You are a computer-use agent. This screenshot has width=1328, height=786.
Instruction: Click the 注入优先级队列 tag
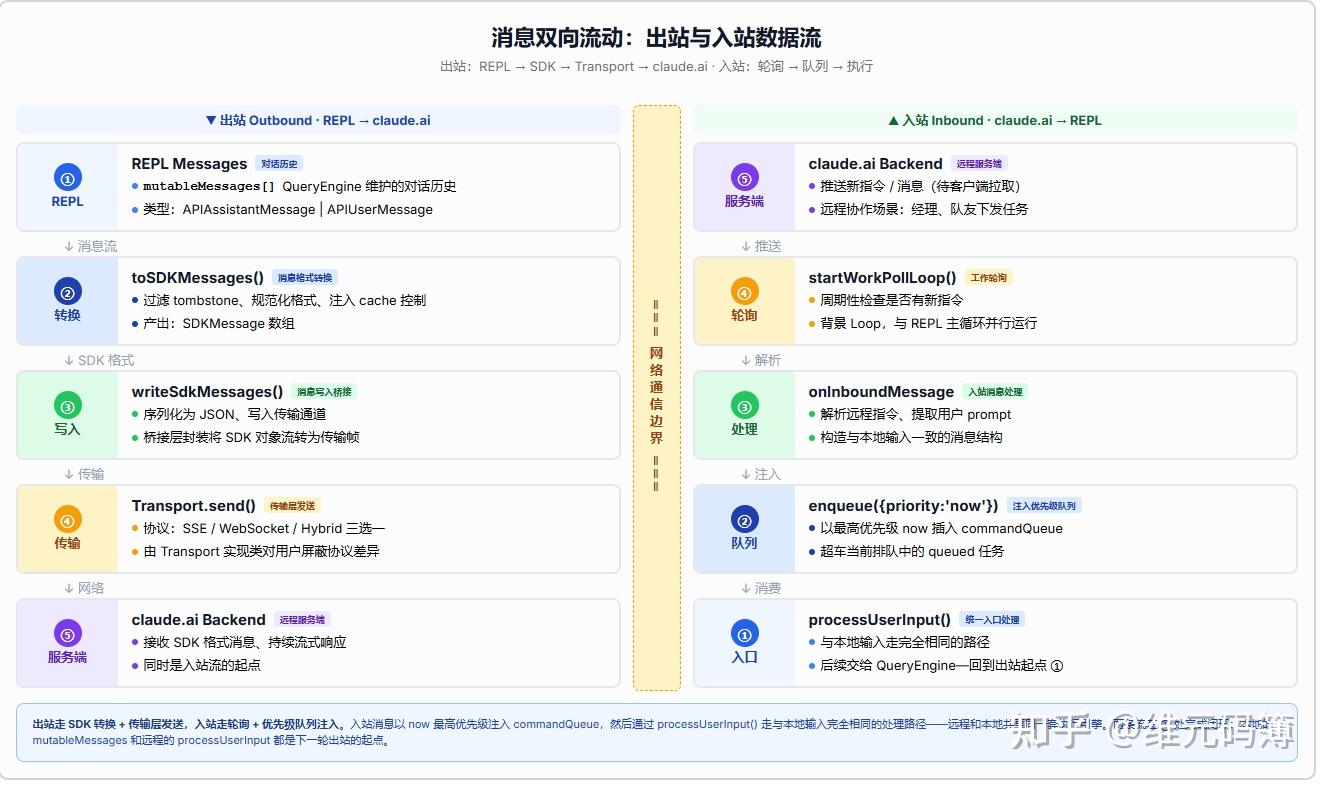pyautogui.click(x=1044, y=506)
